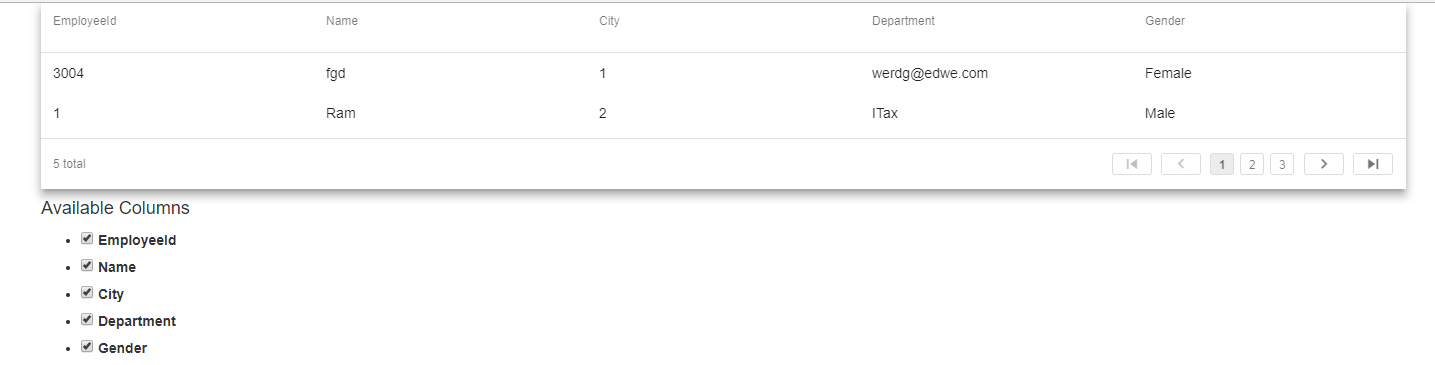Select the row for employee 3004

pyautogui.click(x=723, y=73)
